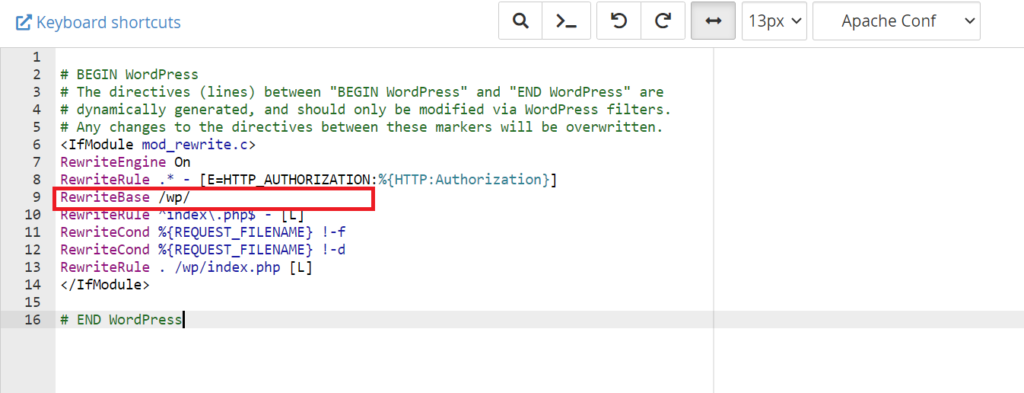1024x393 pixels.
Task: Click the 'Any changes to the directives' comment
Action: coord(361,127)
